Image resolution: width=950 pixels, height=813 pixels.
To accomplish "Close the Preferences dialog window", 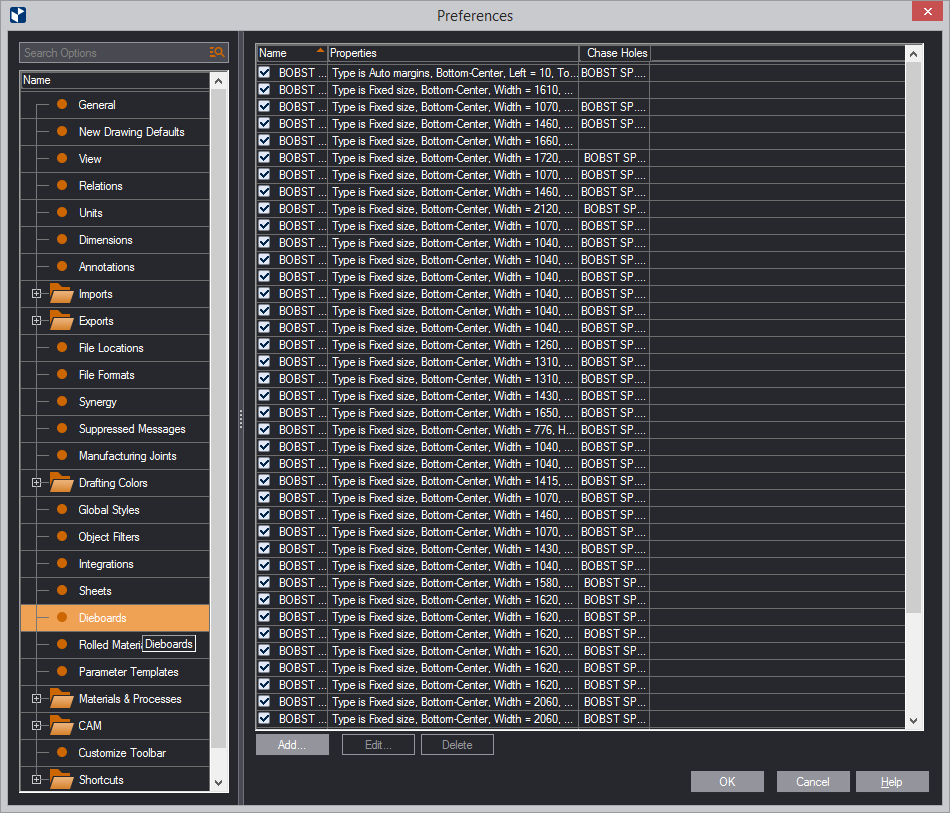I will [x=928, y=12].
